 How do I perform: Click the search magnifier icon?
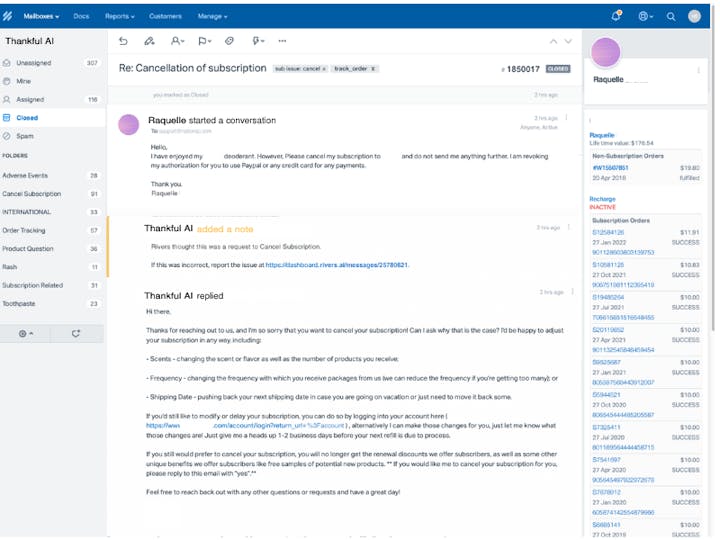click(671, 16)
